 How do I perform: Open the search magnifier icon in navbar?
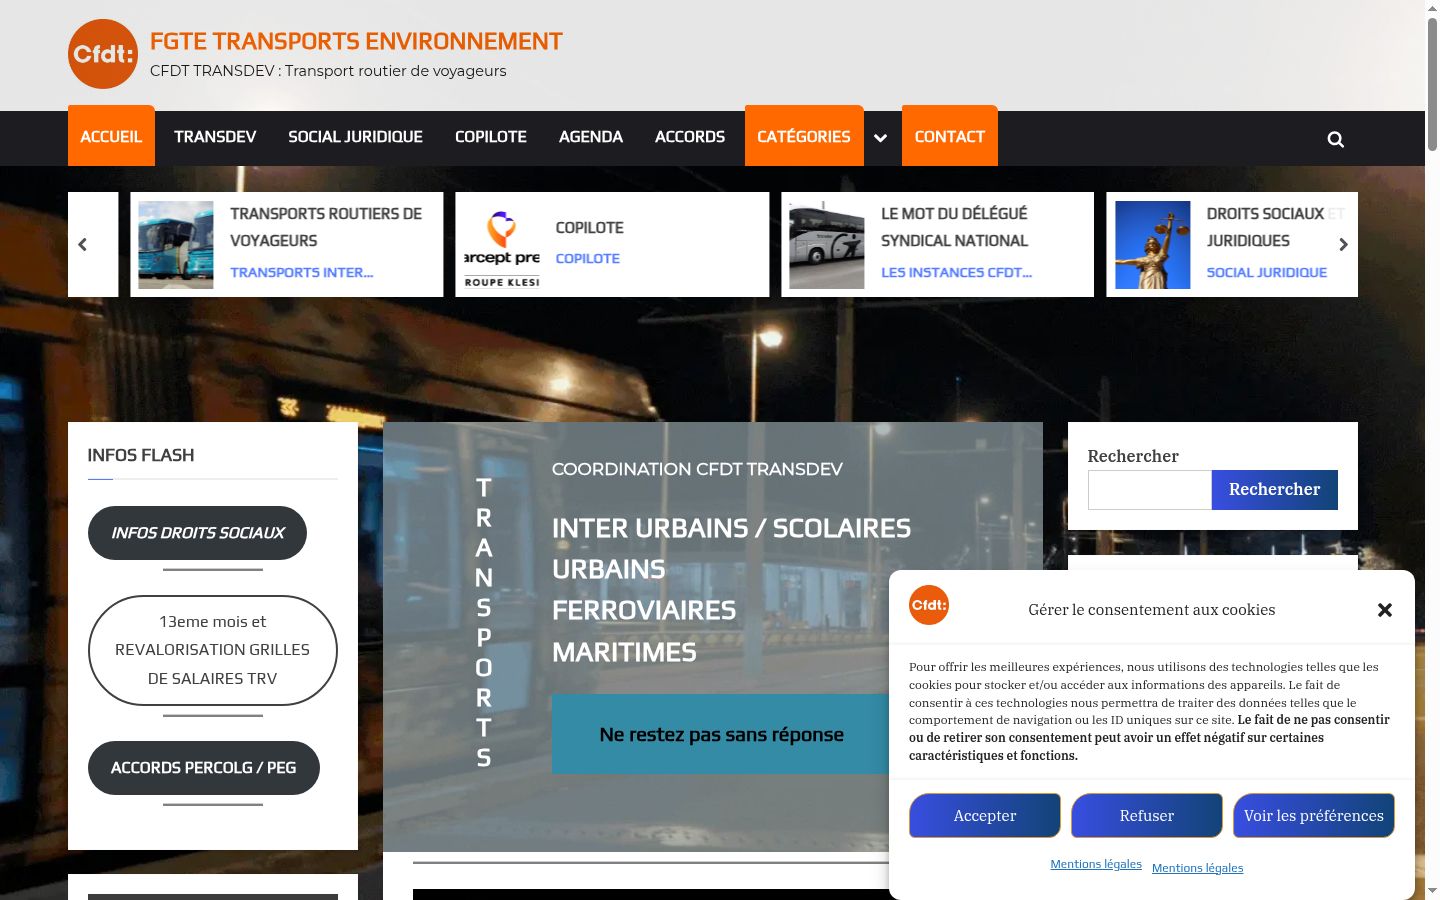click(1335, 139)
